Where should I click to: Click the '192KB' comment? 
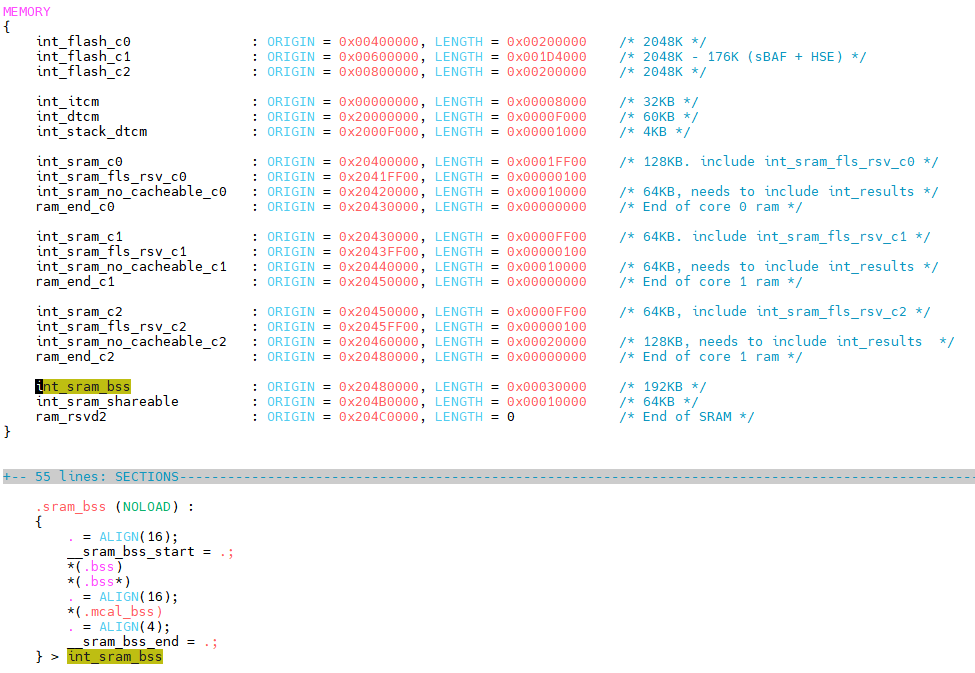coord(663,386)
